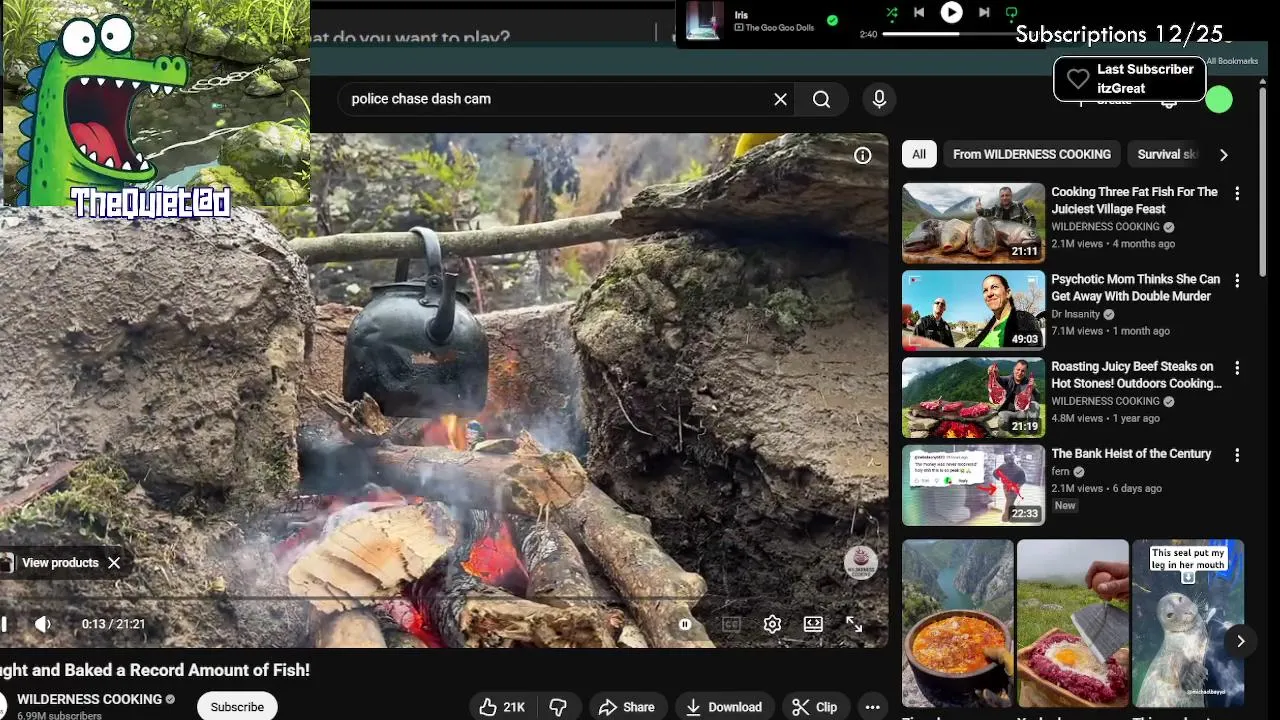
Task: Open the raw meat heart Short thumbnail
Action: [x=1073, y=624]
